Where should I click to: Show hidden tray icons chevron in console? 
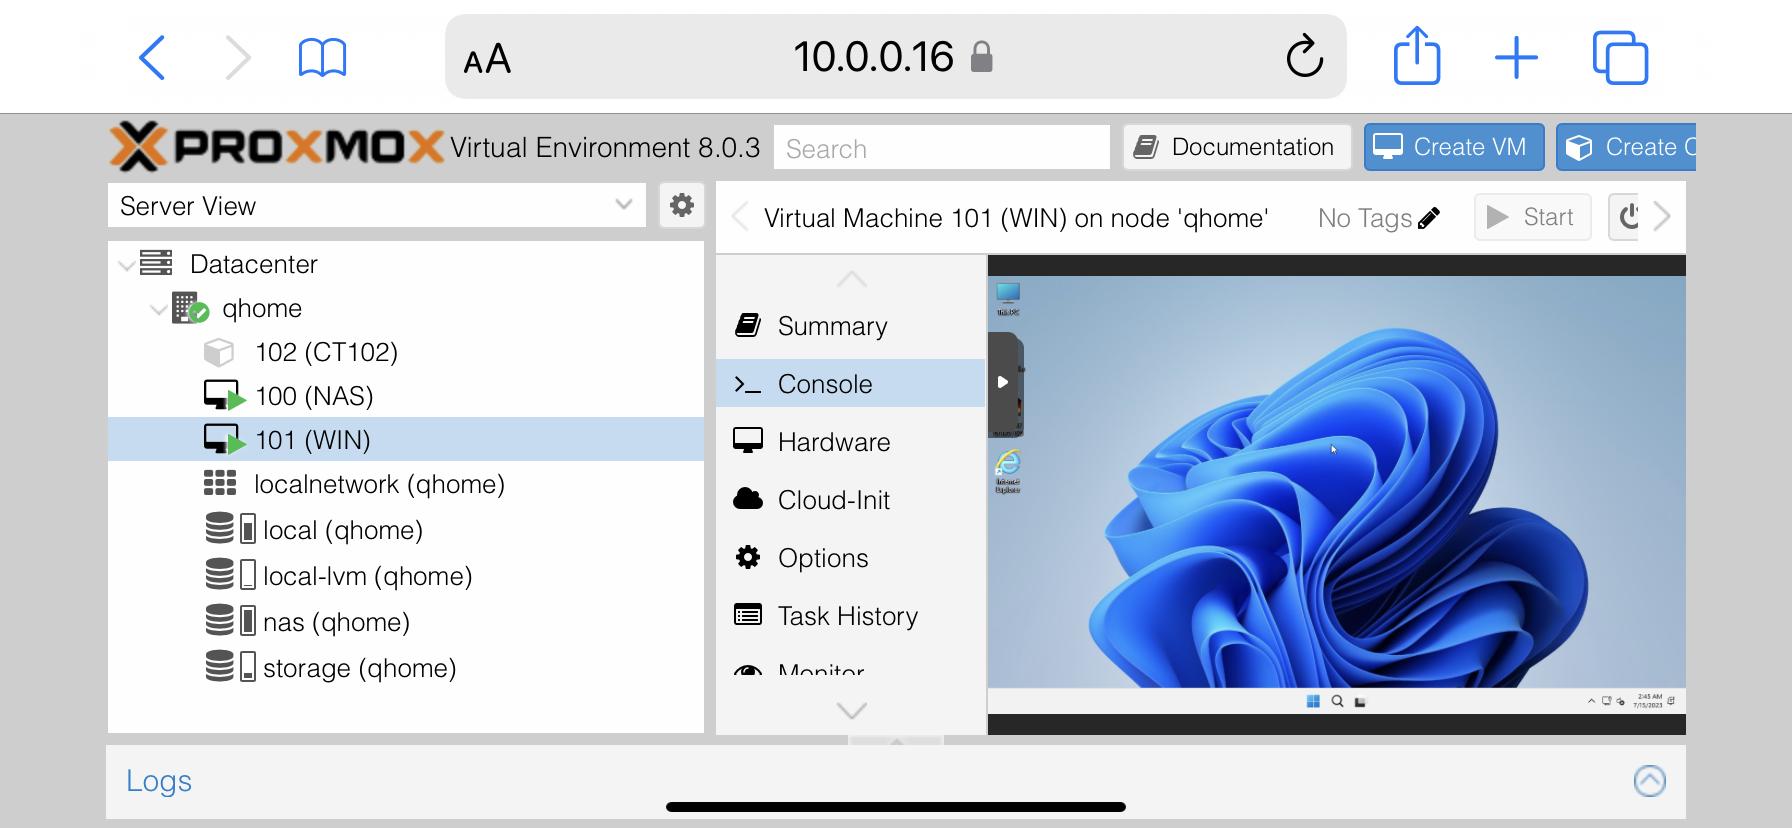1591,702
